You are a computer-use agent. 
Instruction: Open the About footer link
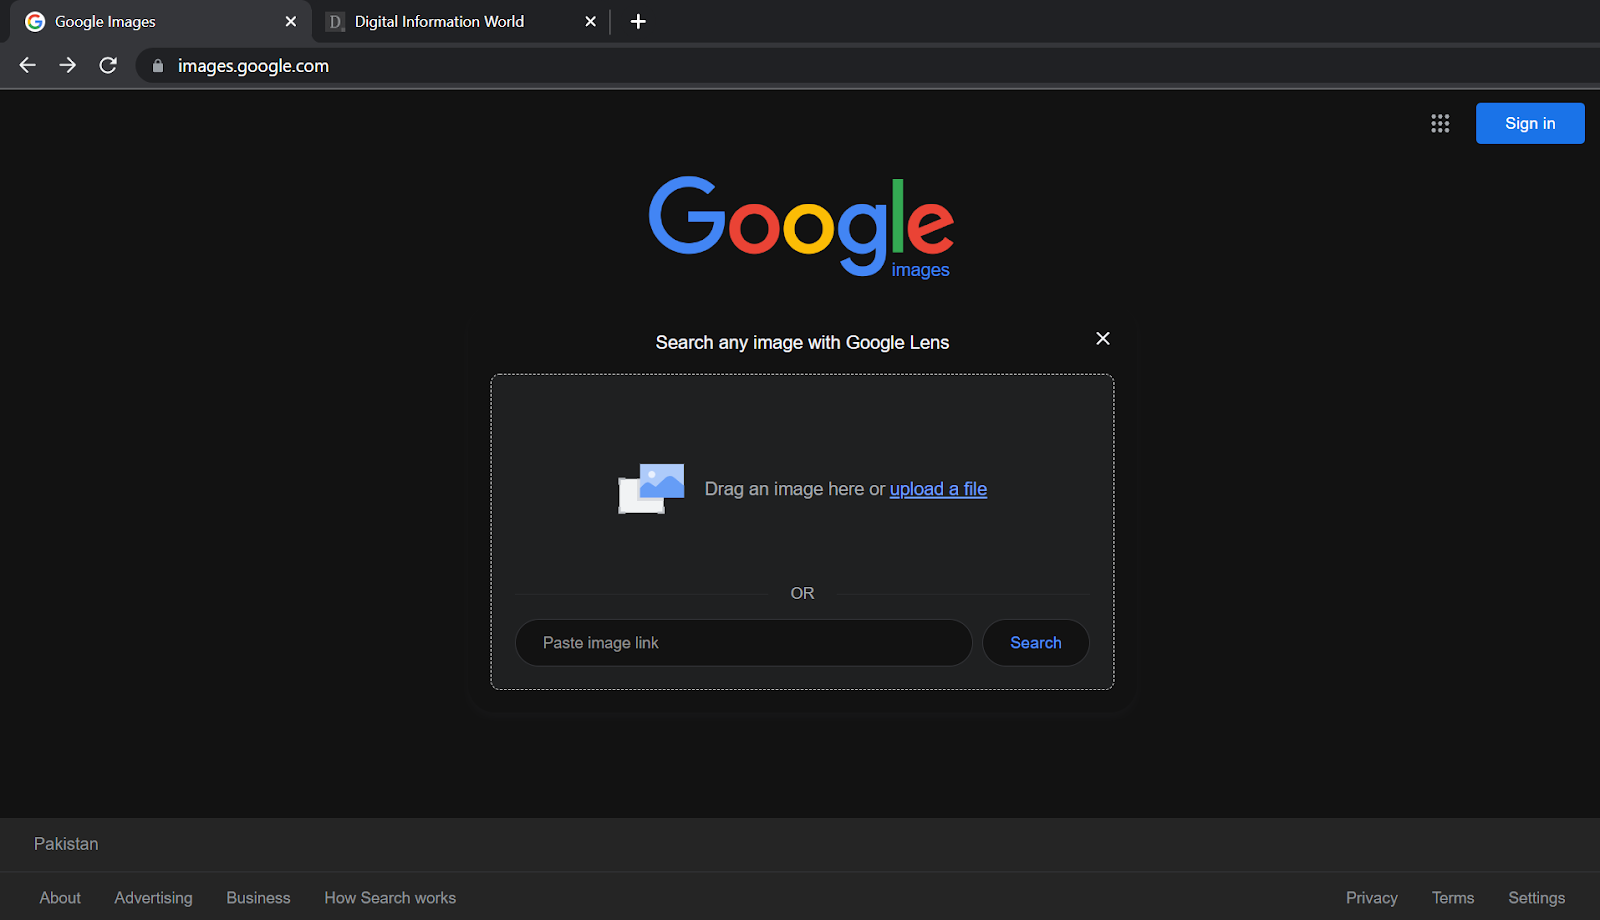[60, 898]
